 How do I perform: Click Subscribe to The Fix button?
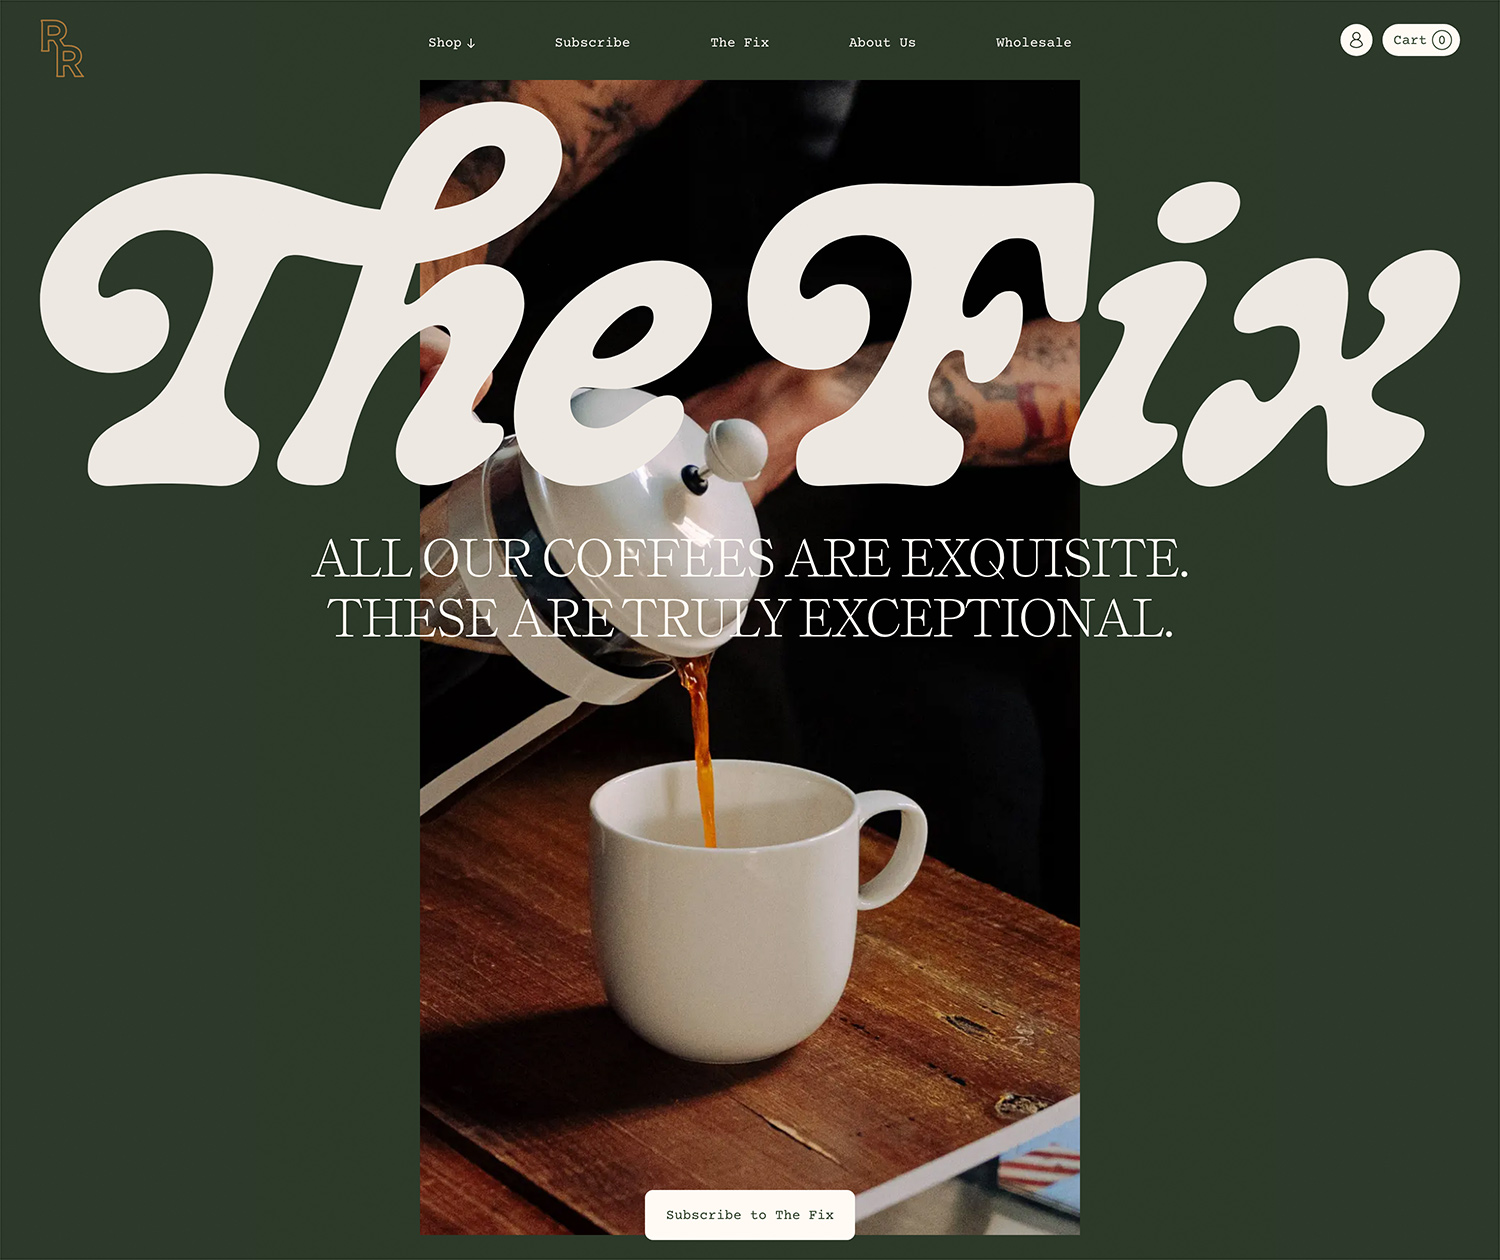(x=750, y=1215)
